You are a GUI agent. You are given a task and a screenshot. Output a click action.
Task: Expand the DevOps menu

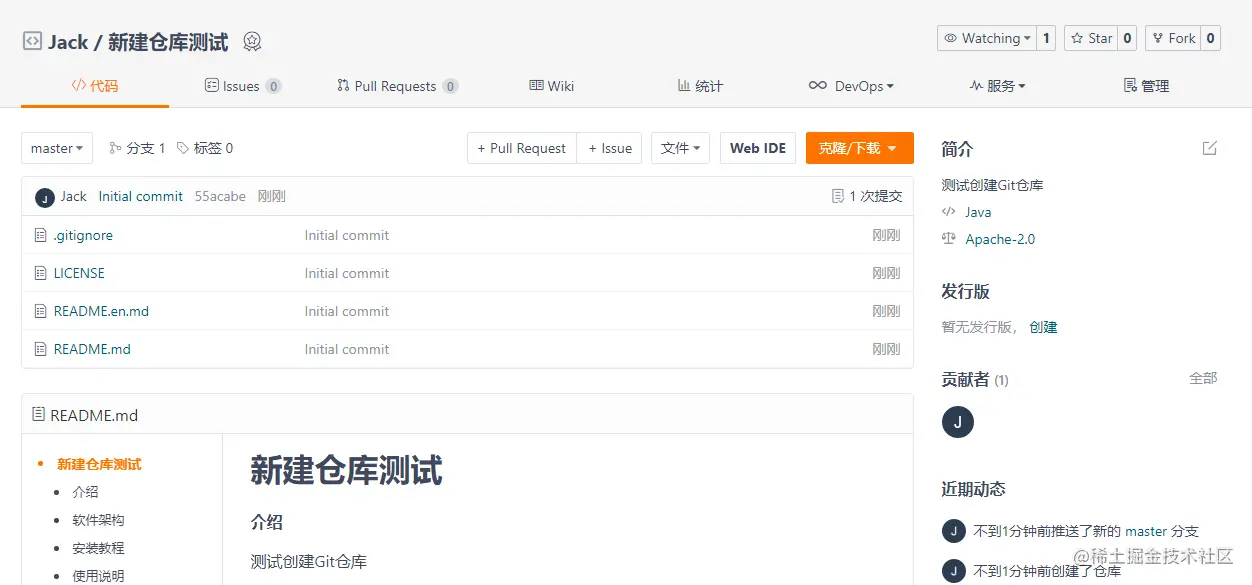[x=851, y=86]
